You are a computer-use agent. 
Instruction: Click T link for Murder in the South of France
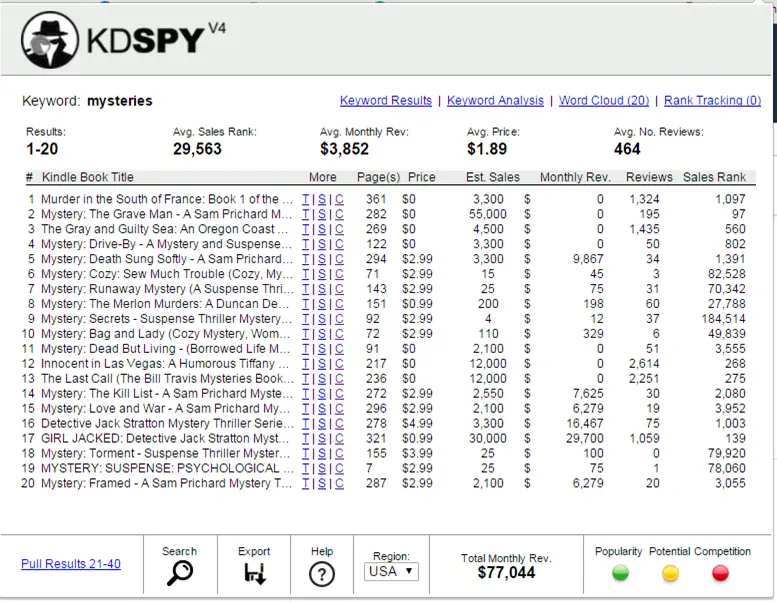click(305, 199)
